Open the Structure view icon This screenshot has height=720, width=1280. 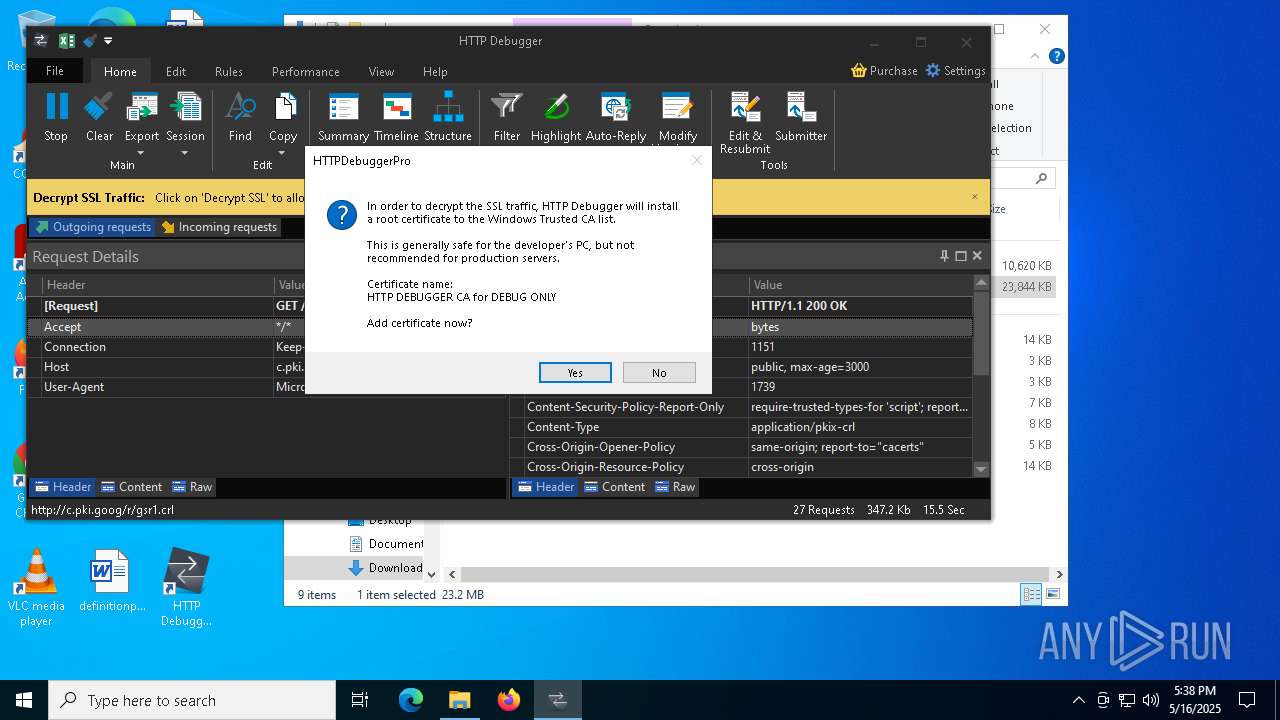[x=448, y=107]
